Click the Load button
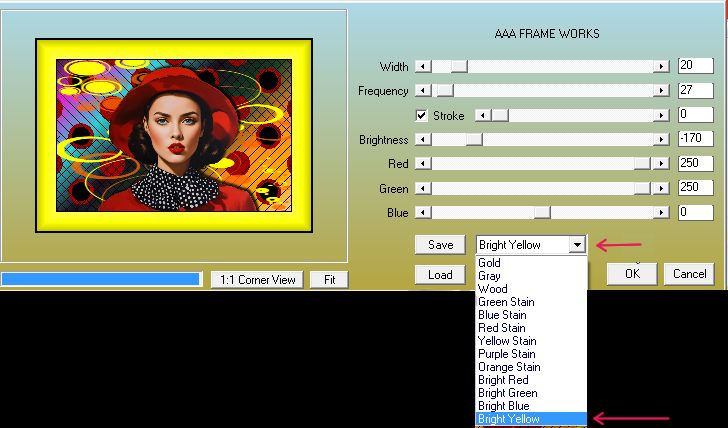This screenshot has width=728, height=428. point(440,274)
